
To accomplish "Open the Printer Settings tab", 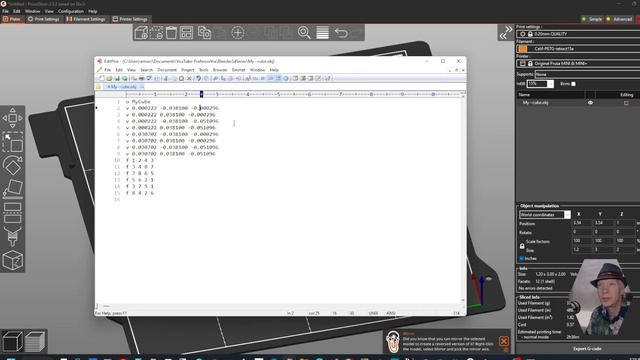I will 130,19.
